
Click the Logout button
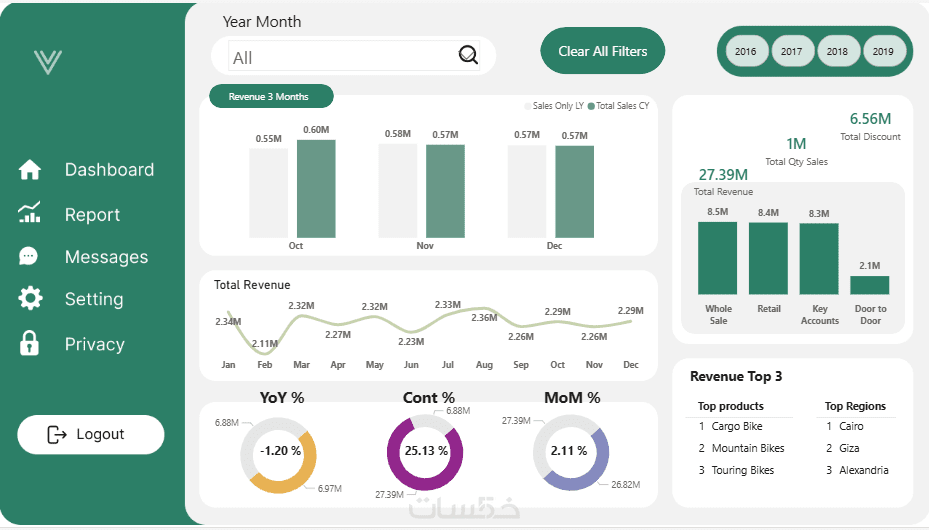pyautogui.click(x=91, y=435)
